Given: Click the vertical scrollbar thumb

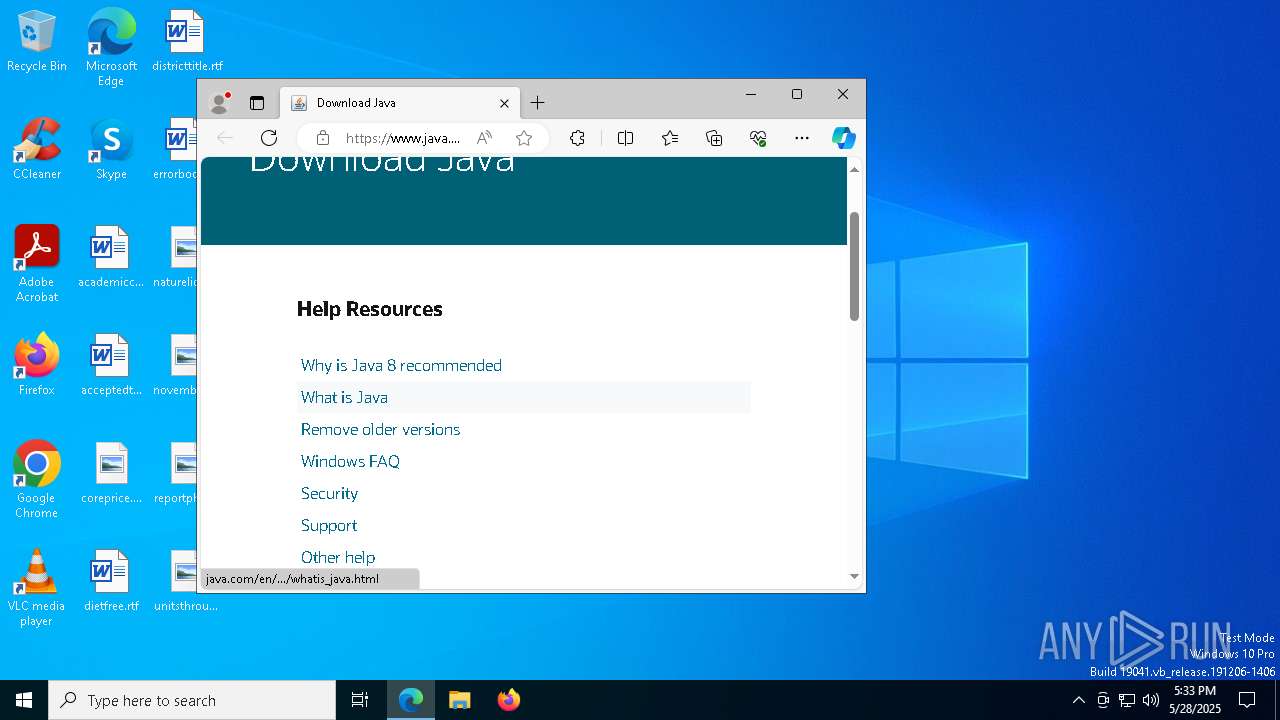Looking at the screenshot, I should (854, 266).
